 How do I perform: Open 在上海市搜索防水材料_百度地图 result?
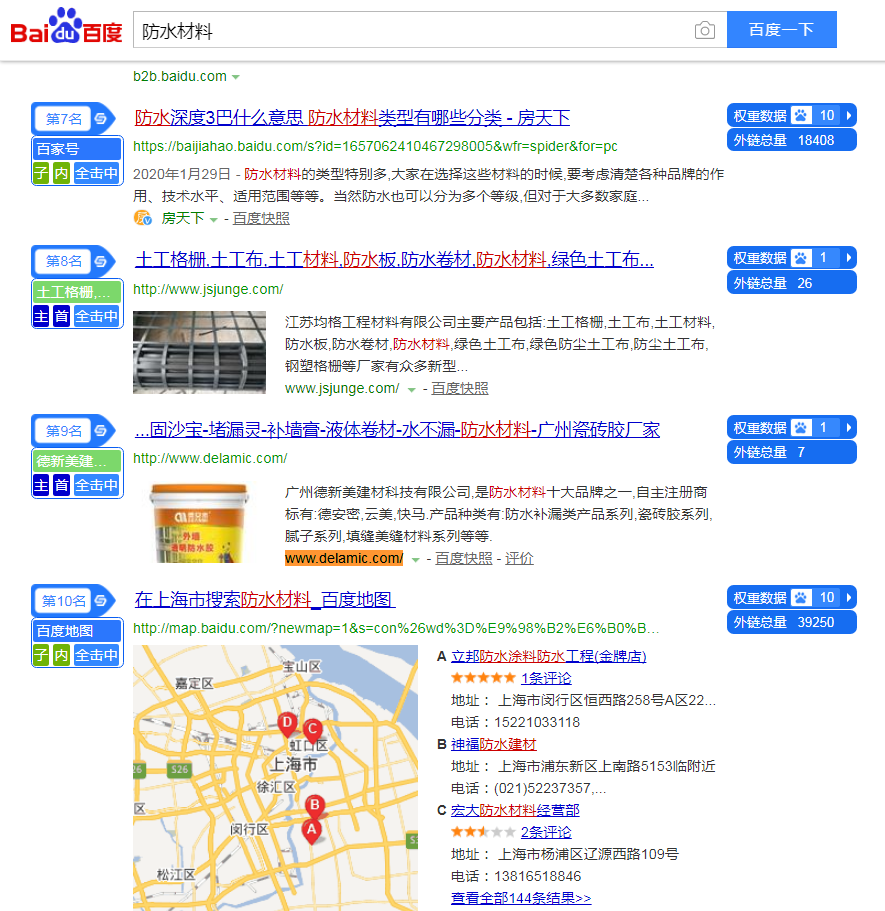(x=265, y=600)
